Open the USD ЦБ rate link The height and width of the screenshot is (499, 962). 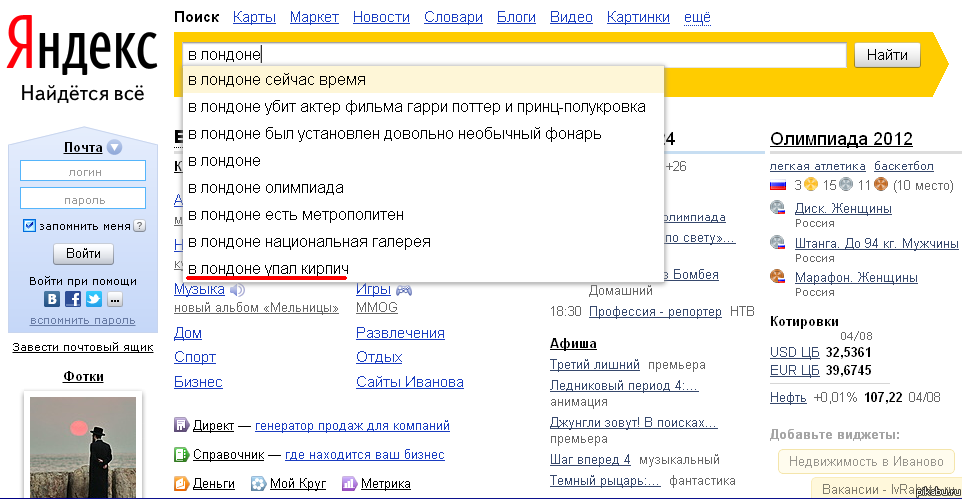795,352
